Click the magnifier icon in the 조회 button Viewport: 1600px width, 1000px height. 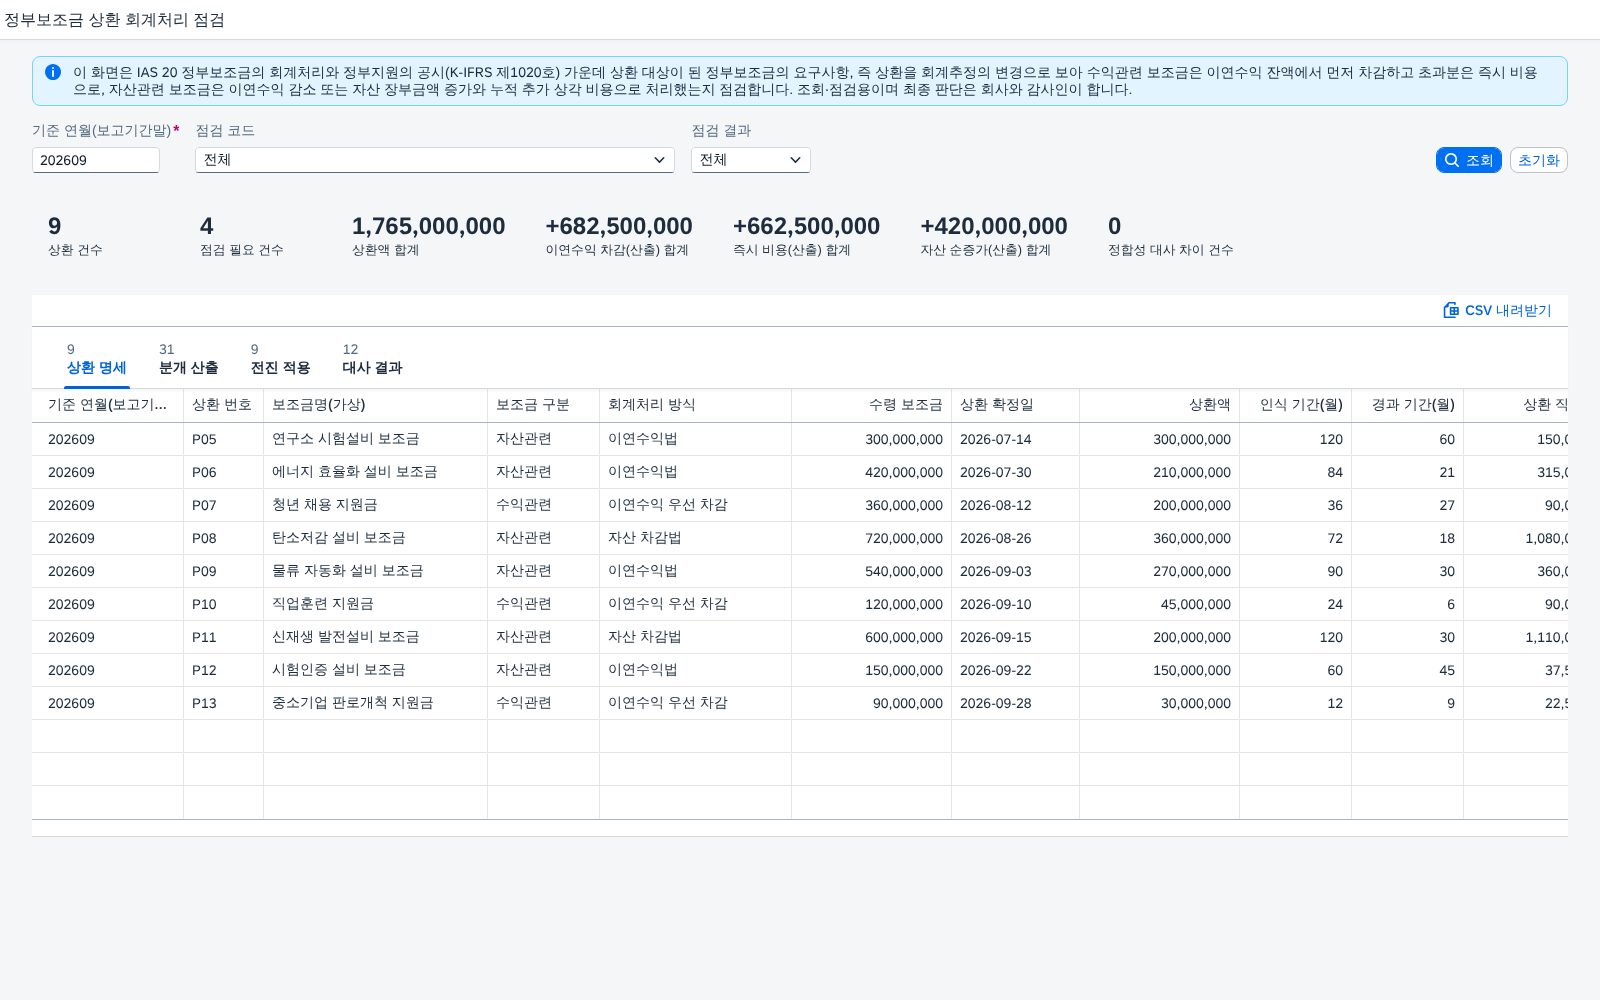tap(1452, 160)
